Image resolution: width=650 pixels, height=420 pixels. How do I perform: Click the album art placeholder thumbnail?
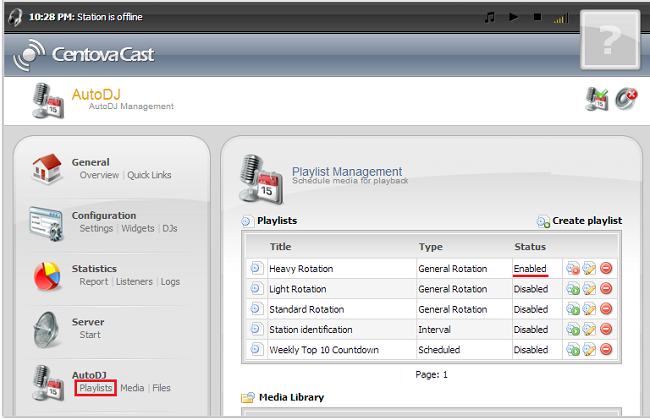pyautogui.click(x=610, y=40)
